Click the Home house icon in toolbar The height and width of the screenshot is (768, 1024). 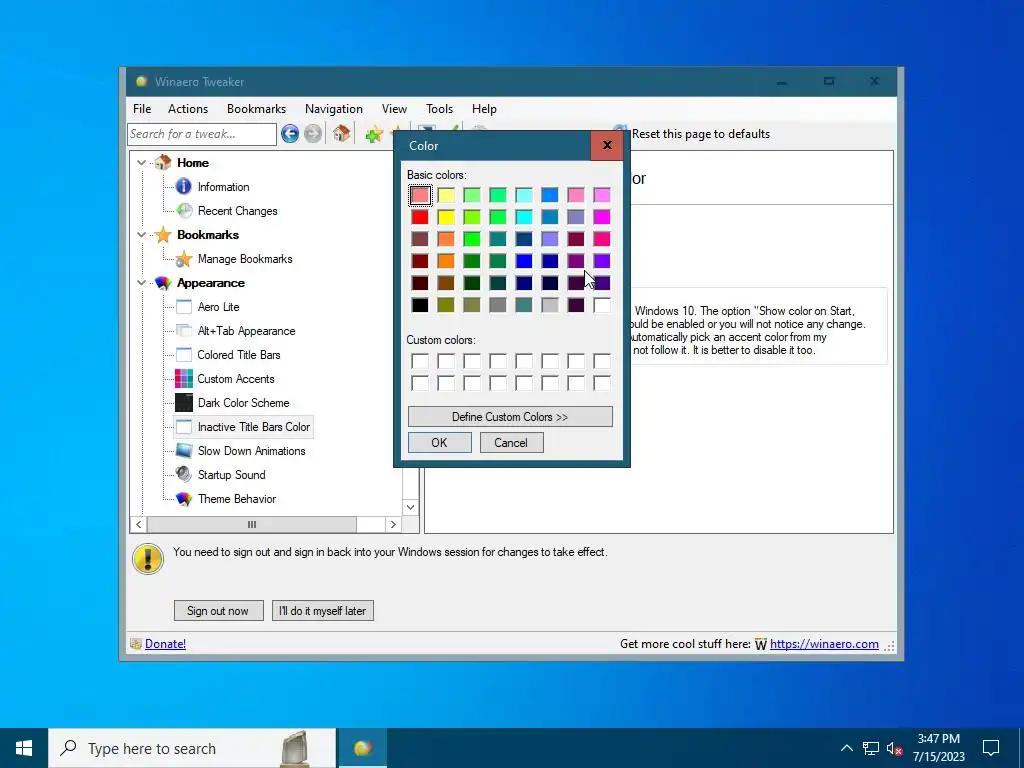pyautogui.click(x=341, y=133)
